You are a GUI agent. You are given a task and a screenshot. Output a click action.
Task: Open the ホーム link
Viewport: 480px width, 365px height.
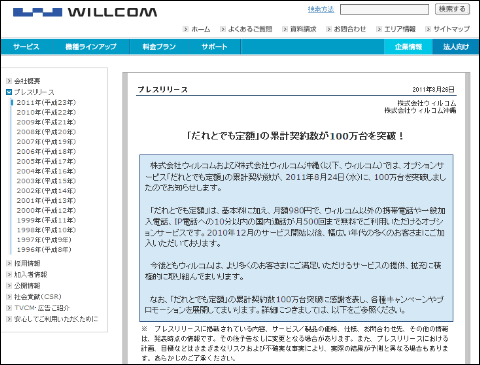coord(201,29)
